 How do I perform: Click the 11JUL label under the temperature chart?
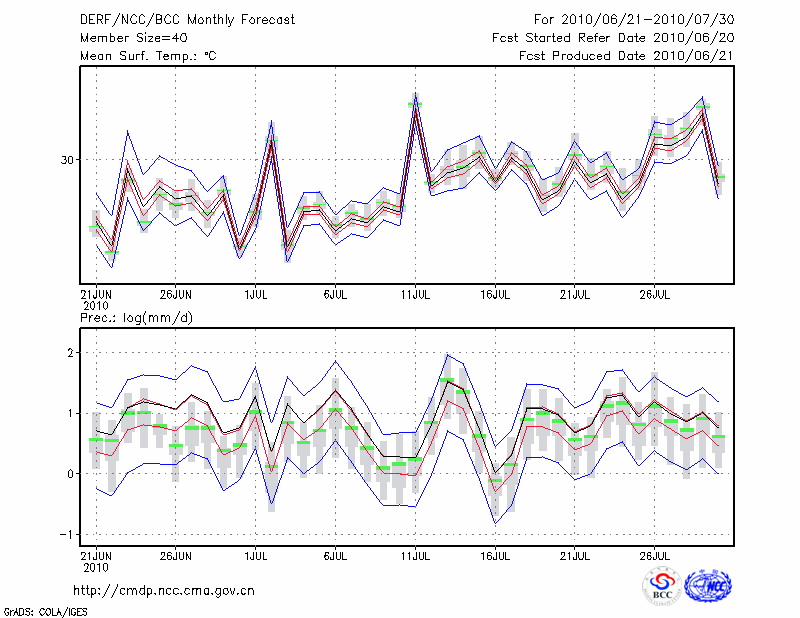(x=415, y=295)
